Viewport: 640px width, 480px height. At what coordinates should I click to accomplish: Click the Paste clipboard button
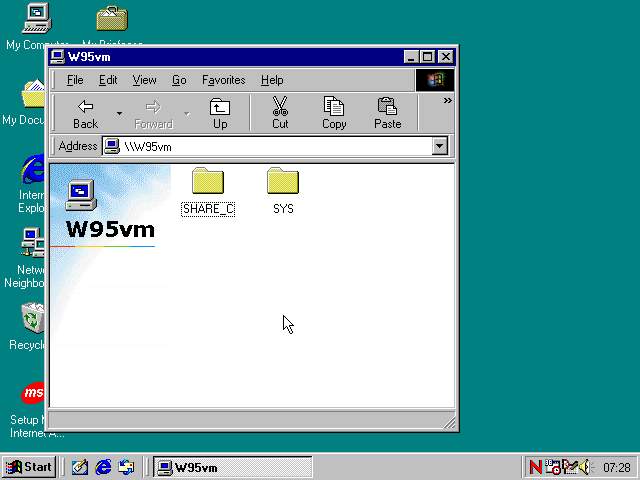(x=387, y=113)
